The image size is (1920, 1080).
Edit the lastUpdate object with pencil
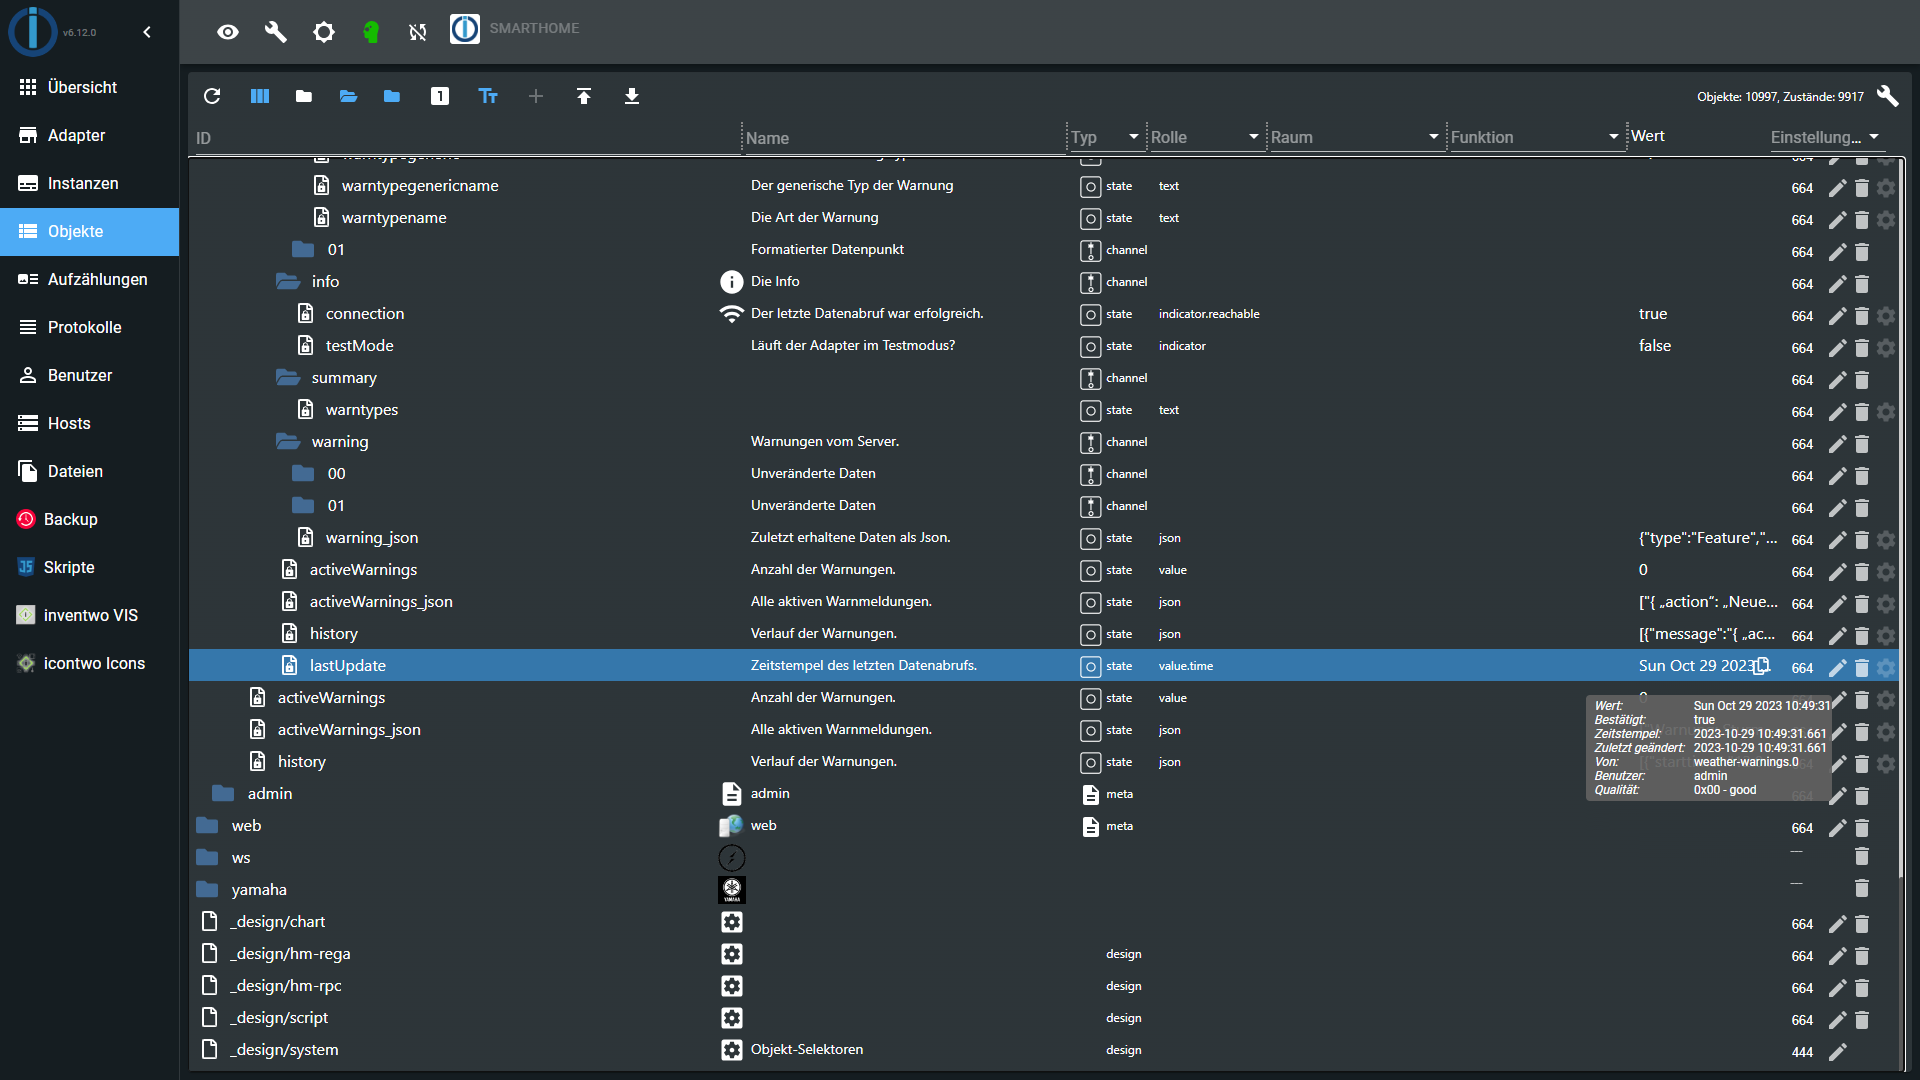[x=1838, y=667]
